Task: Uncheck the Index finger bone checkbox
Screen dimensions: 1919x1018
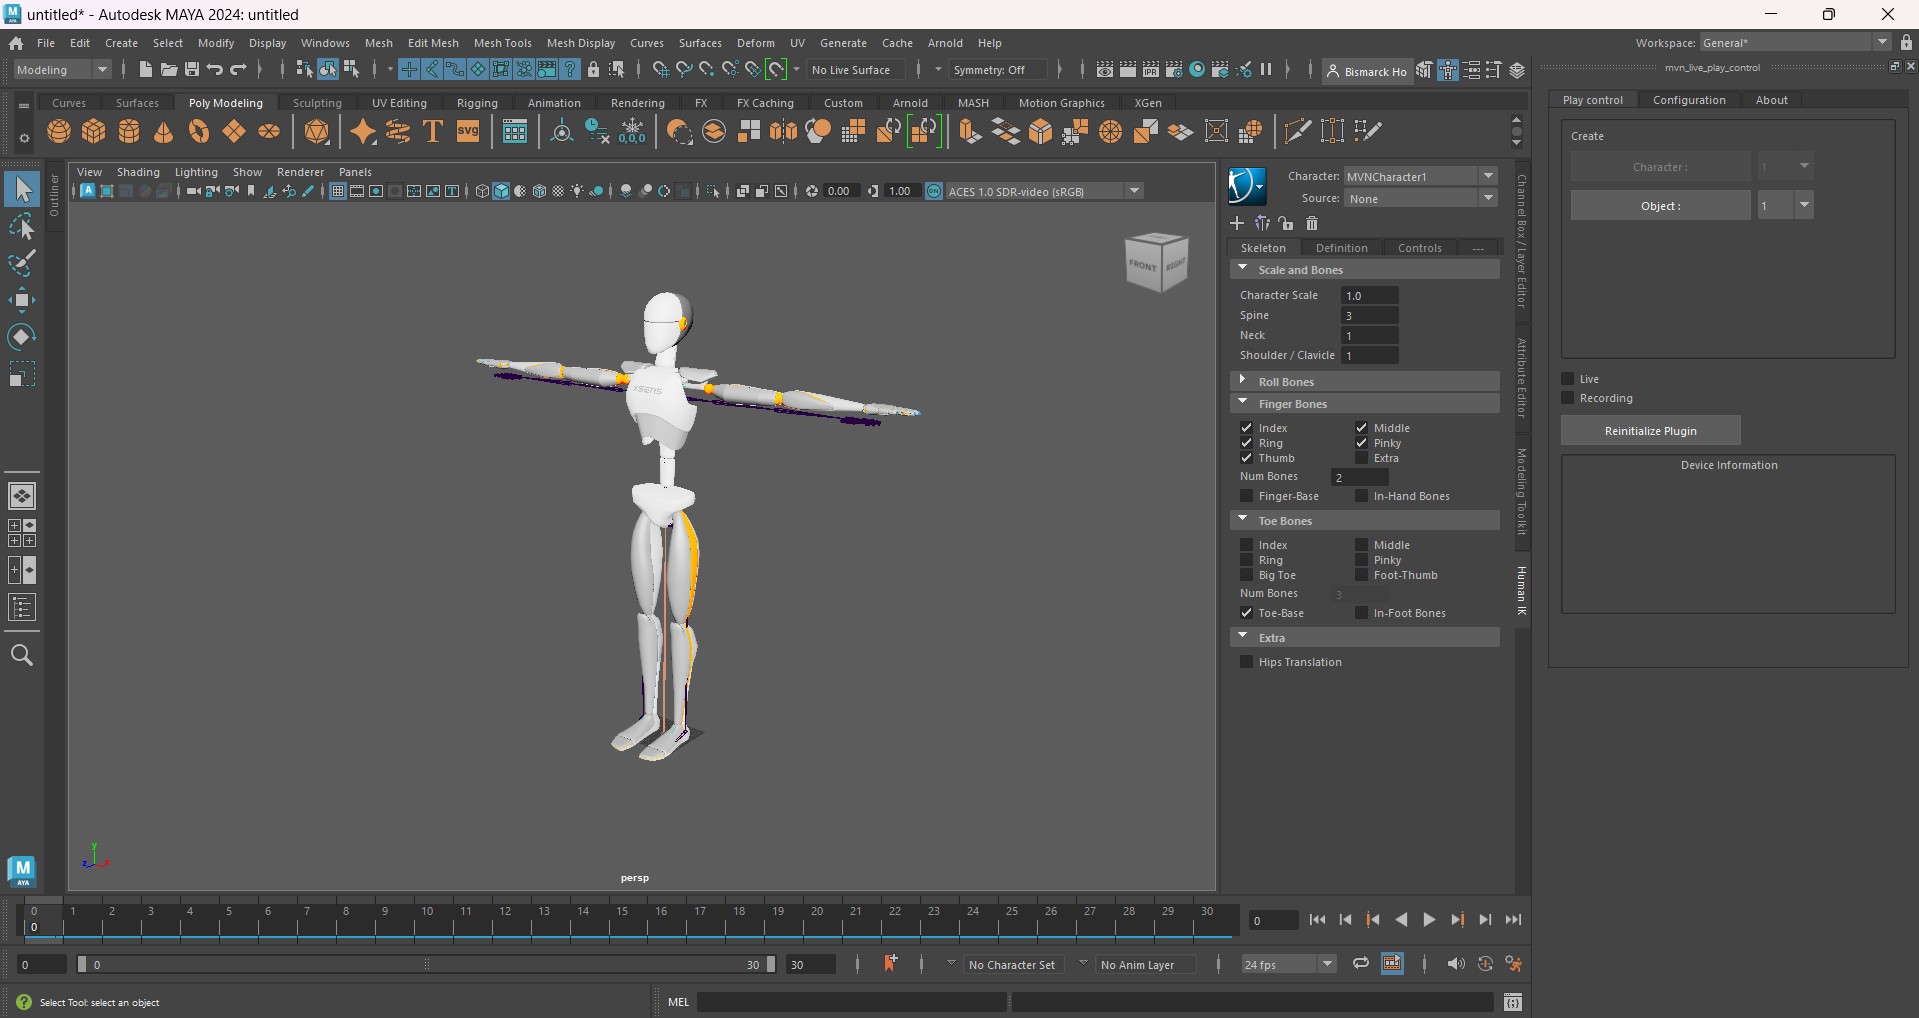Action: tap(1246, 428)
